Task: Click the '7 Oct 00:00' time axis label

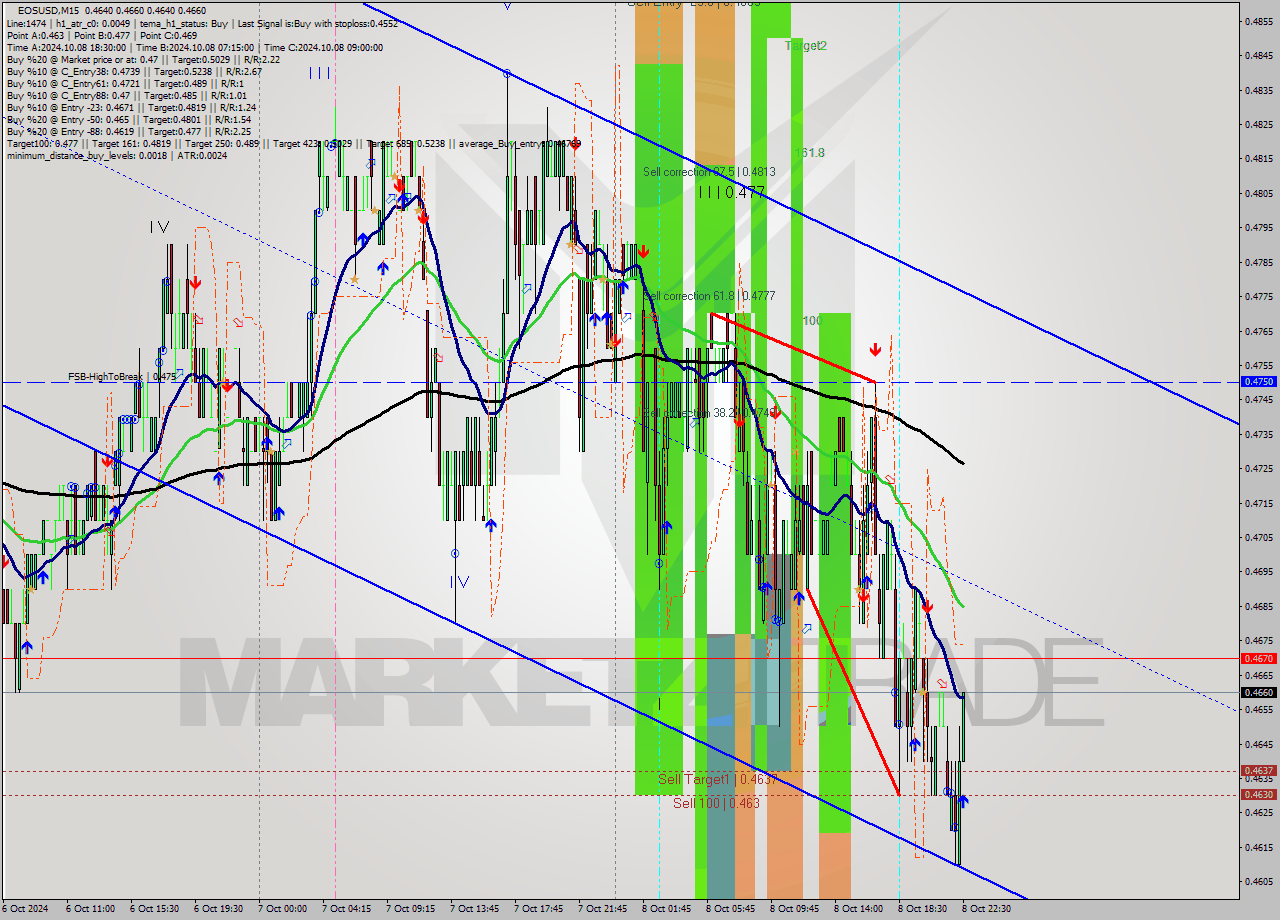Action: 282,909
